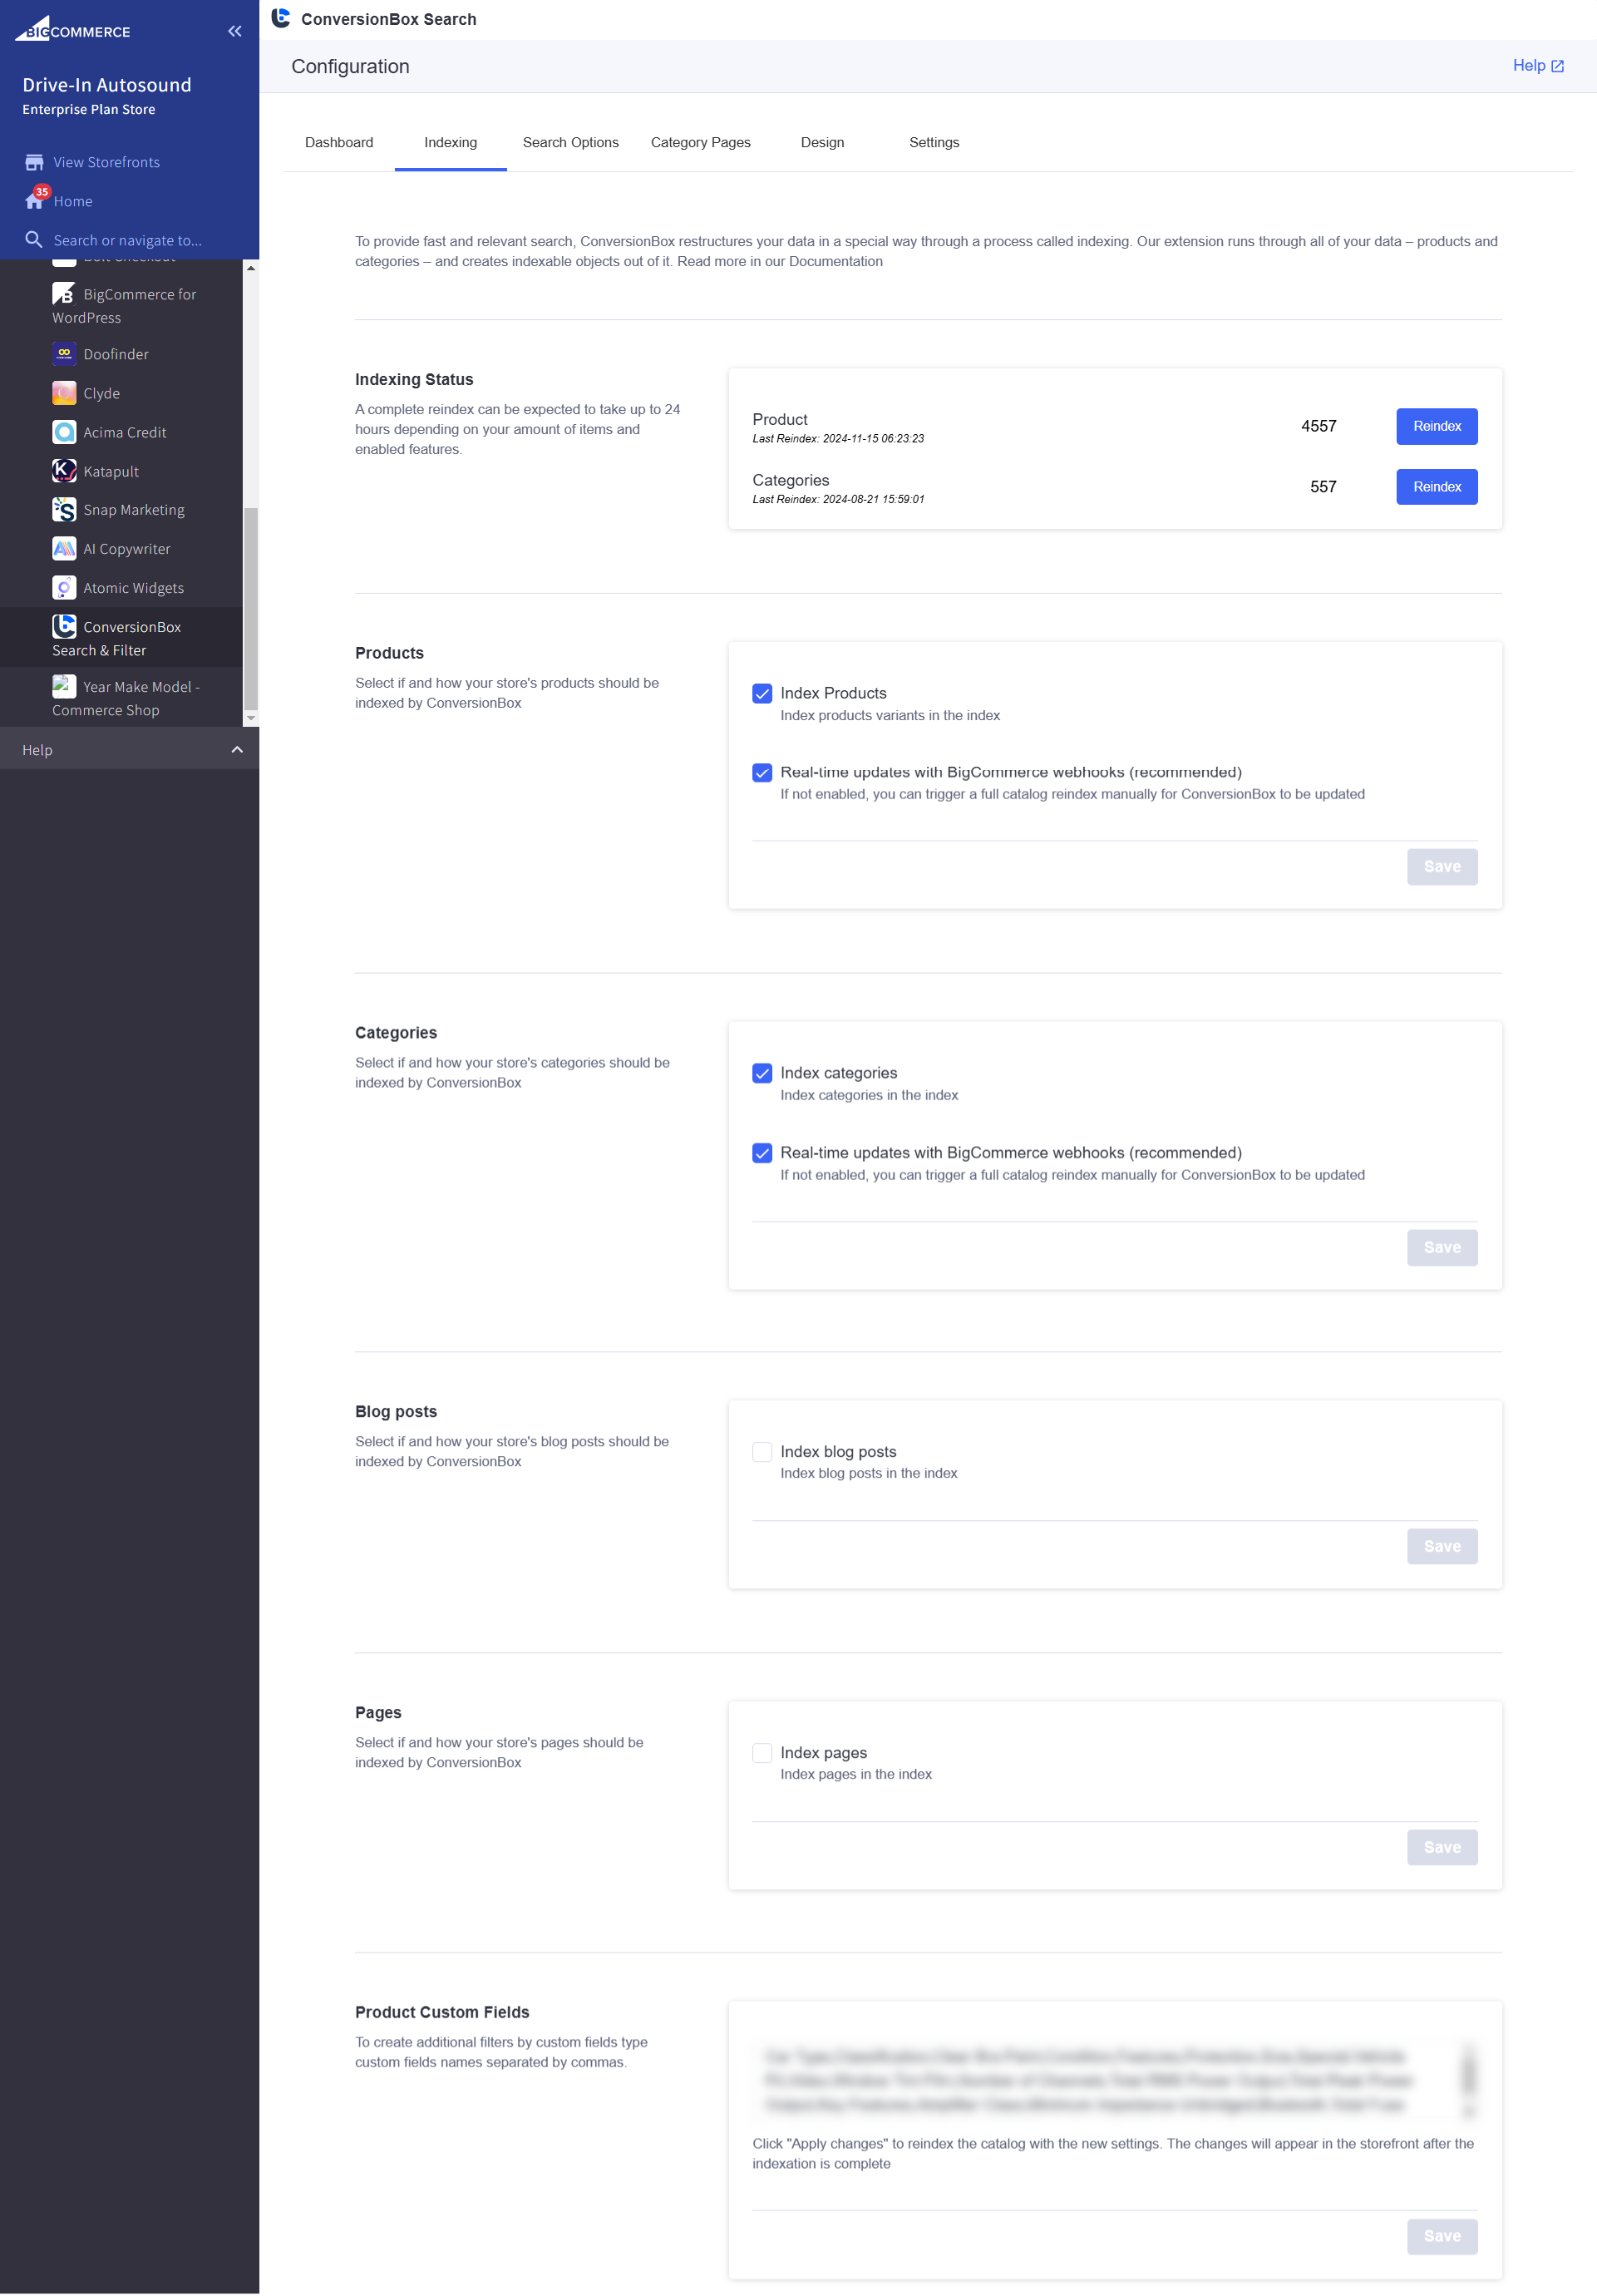
Task: Click the Home icon with notification badge
Action: (x=34, y=201)
